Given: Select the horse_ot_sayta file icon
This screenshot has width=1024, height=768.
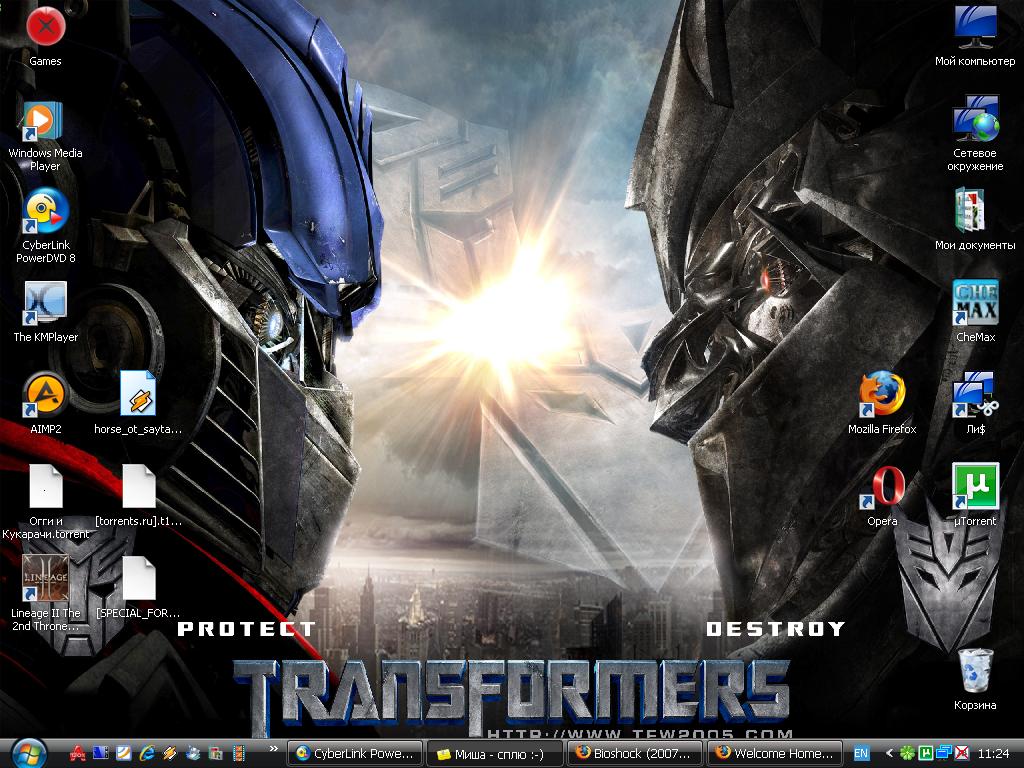Looking at the screenshot, I should (138, 395).
